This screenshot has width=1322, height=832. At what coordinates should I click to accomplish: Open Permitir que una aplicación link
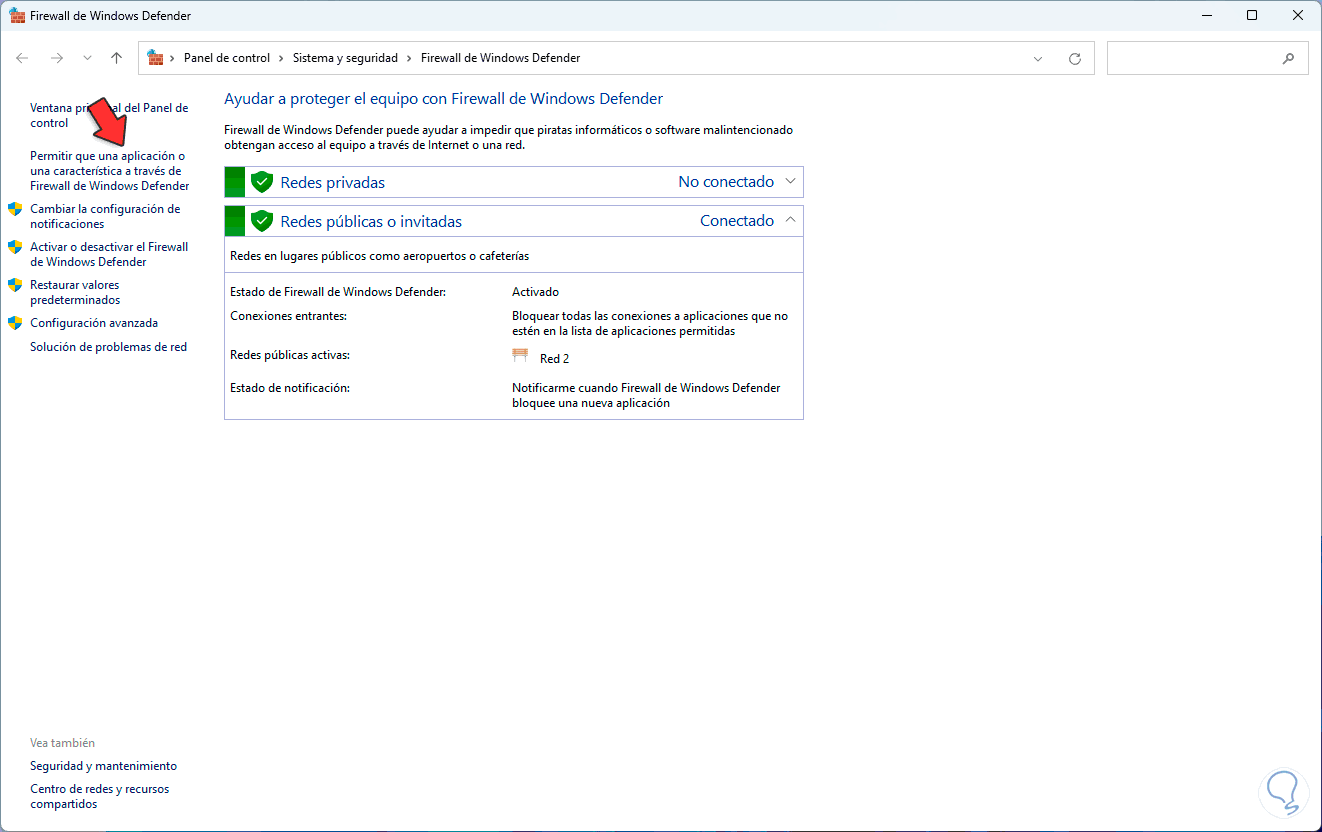[110, 171]
